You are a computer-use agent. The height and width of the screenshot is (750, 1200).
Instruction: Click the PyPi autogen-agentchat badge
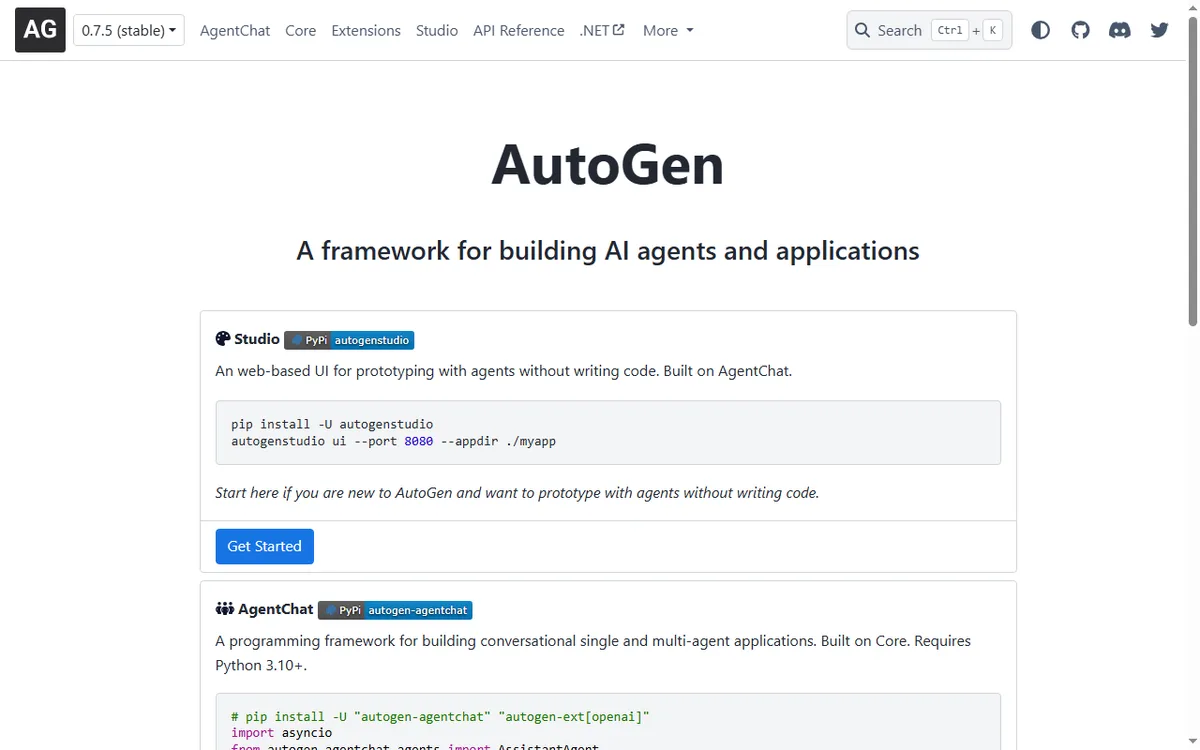pos(395,610)
